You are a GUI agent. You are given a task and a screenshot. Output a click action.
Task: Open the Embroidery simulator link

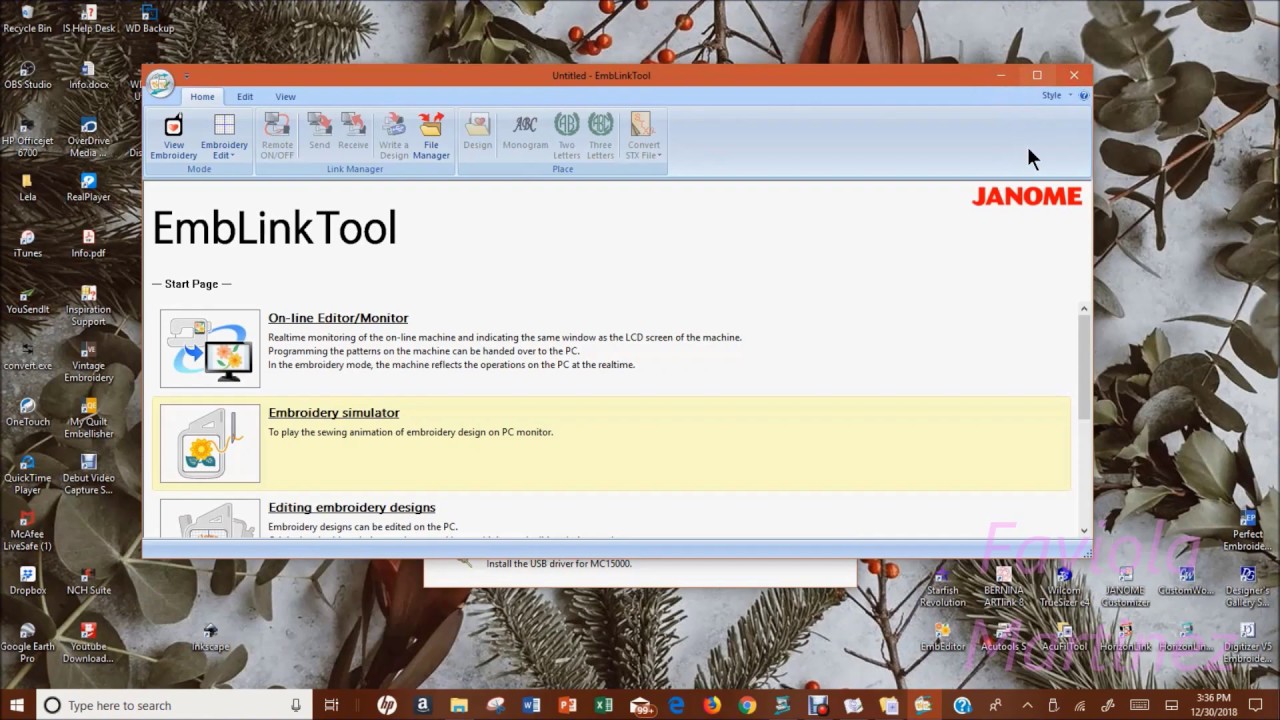[334, 413]
